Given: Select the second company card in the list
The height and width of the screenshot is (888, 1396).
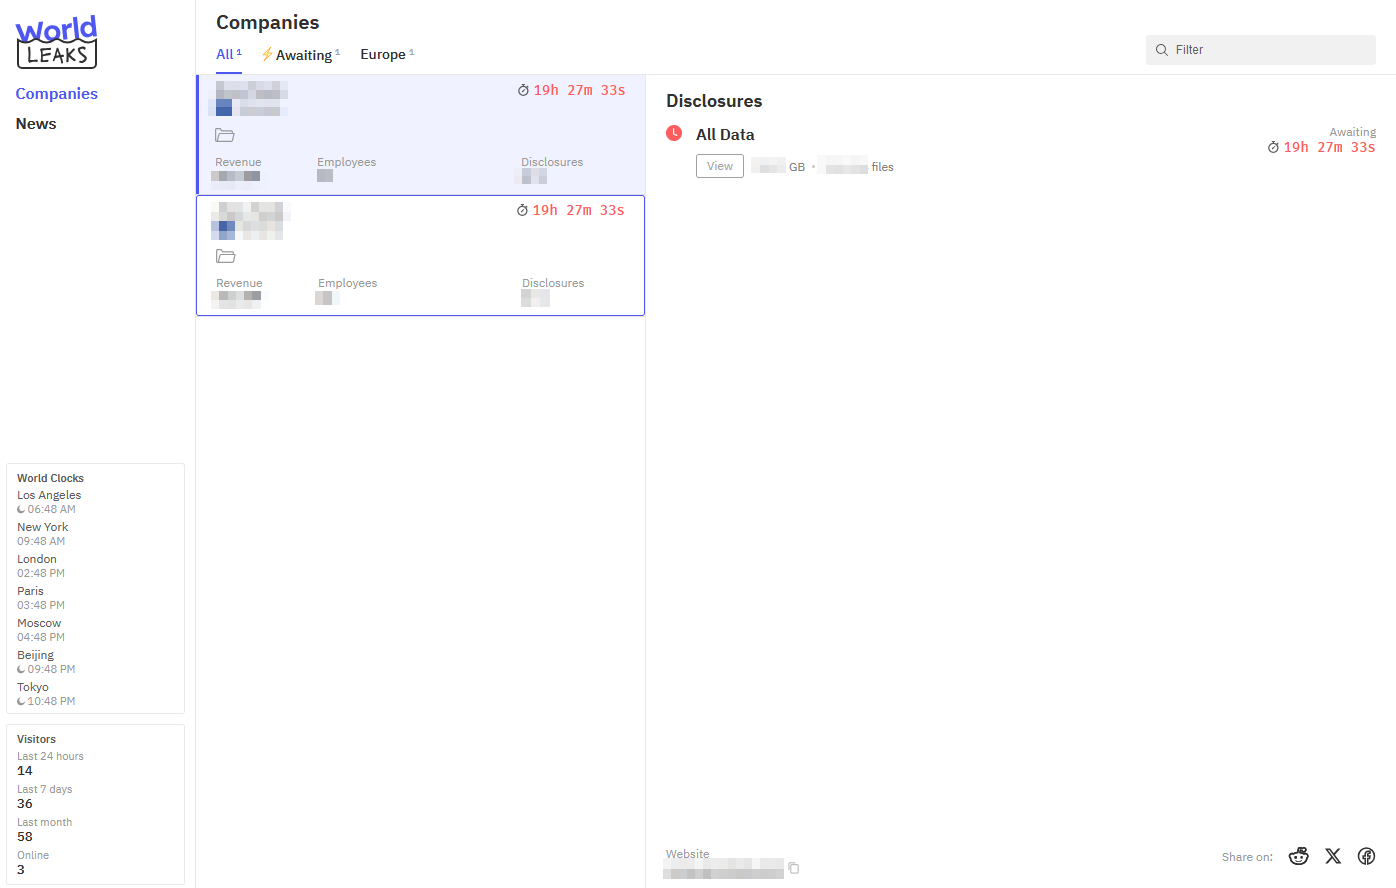Looking at the screenshot, I should click(x=420, y=255).
